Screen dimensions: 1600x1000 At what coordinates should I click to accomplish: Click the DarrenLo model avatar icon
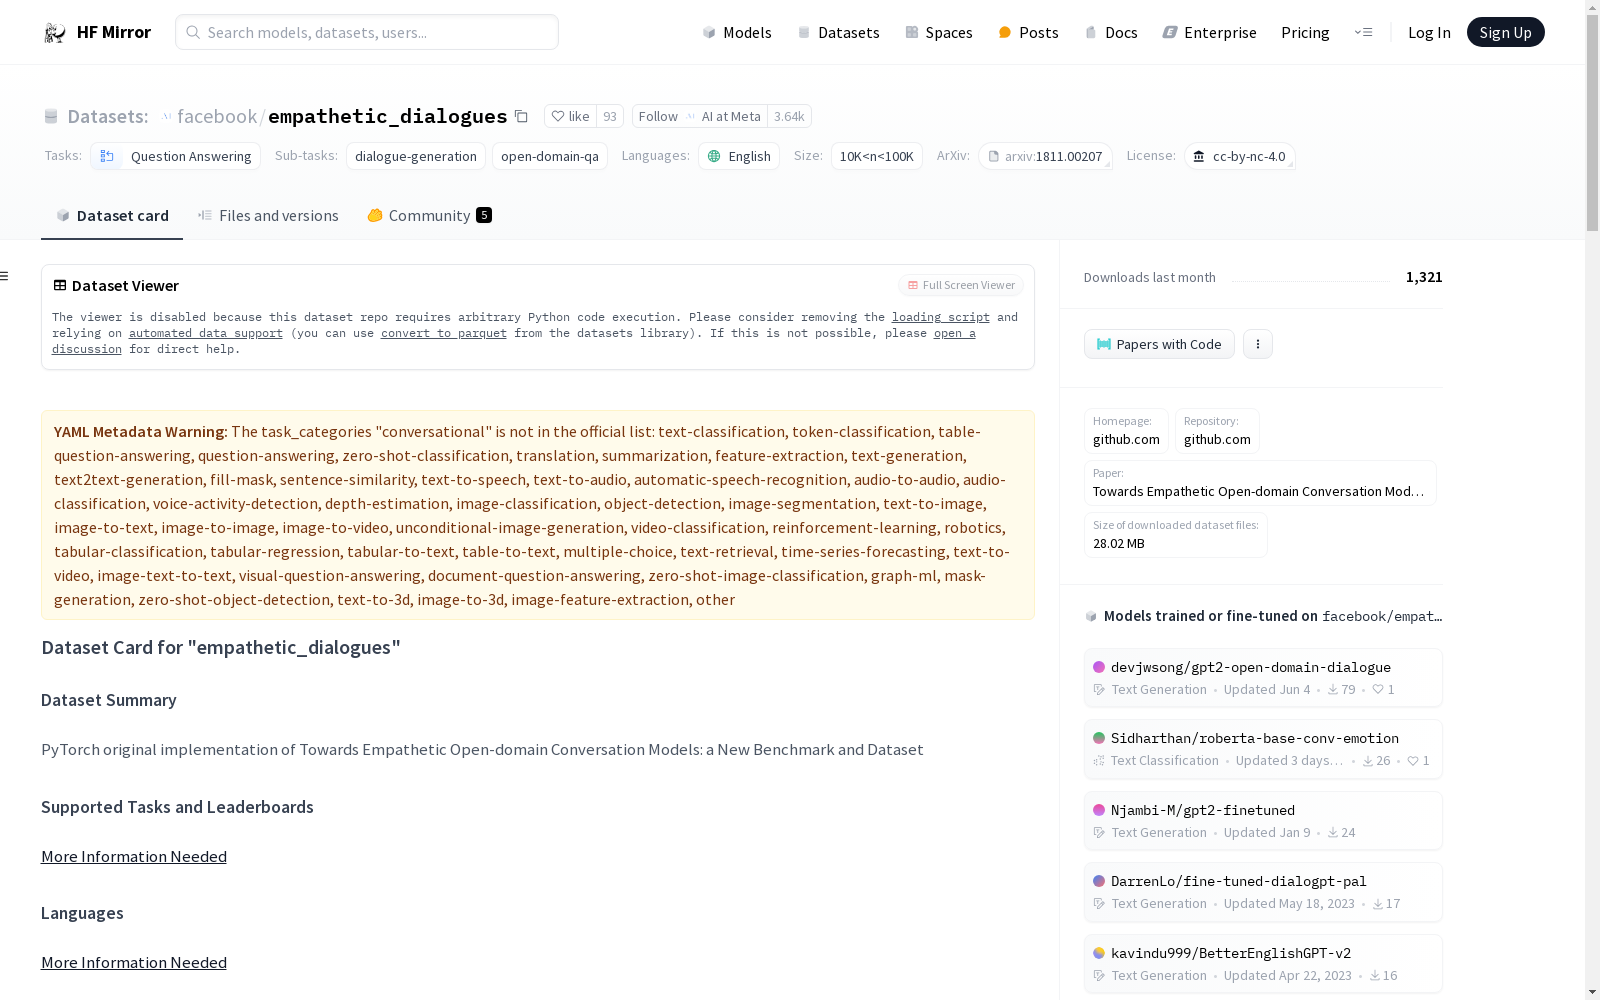[x=1099, y=881]
